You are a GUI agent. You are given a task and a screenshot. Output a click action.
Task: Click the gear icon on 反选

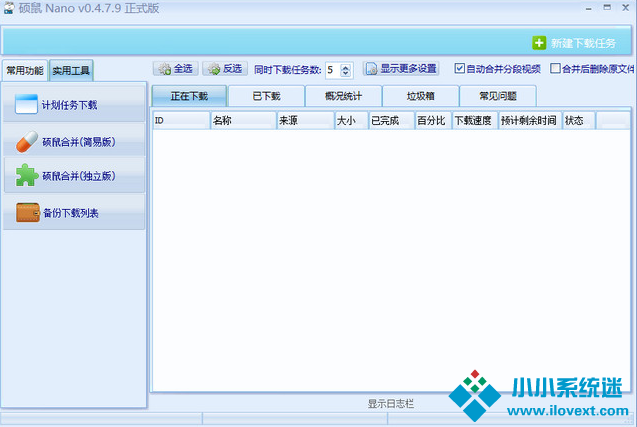(214, 69)
